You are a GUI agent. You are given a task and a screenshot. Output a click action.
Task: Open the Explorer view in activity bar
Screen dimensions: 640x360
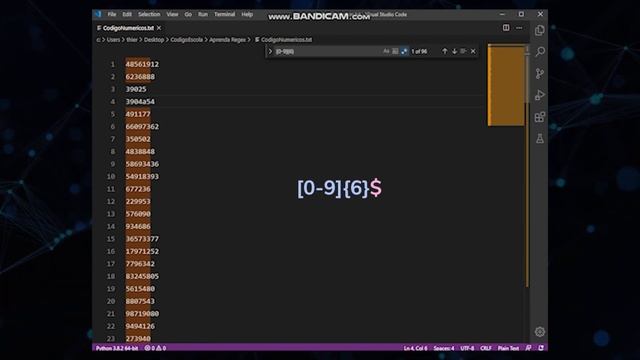540,30
